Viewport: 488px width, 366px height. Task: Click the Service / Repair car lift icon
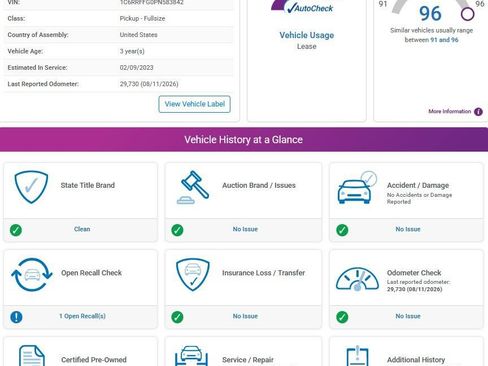point(191,356)
